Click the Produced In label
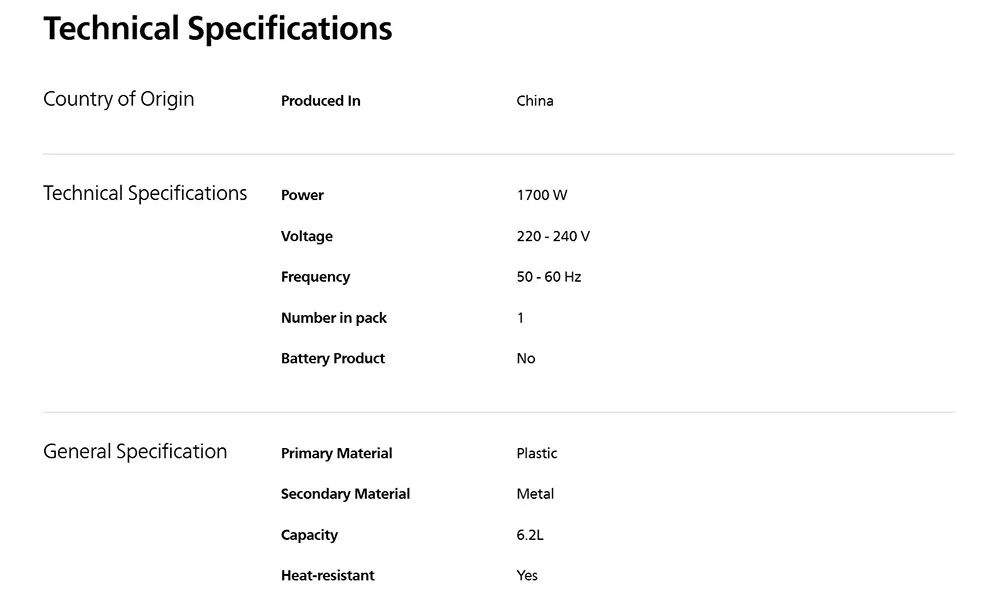This screenshot has height=593, width=995. [321, 101]
